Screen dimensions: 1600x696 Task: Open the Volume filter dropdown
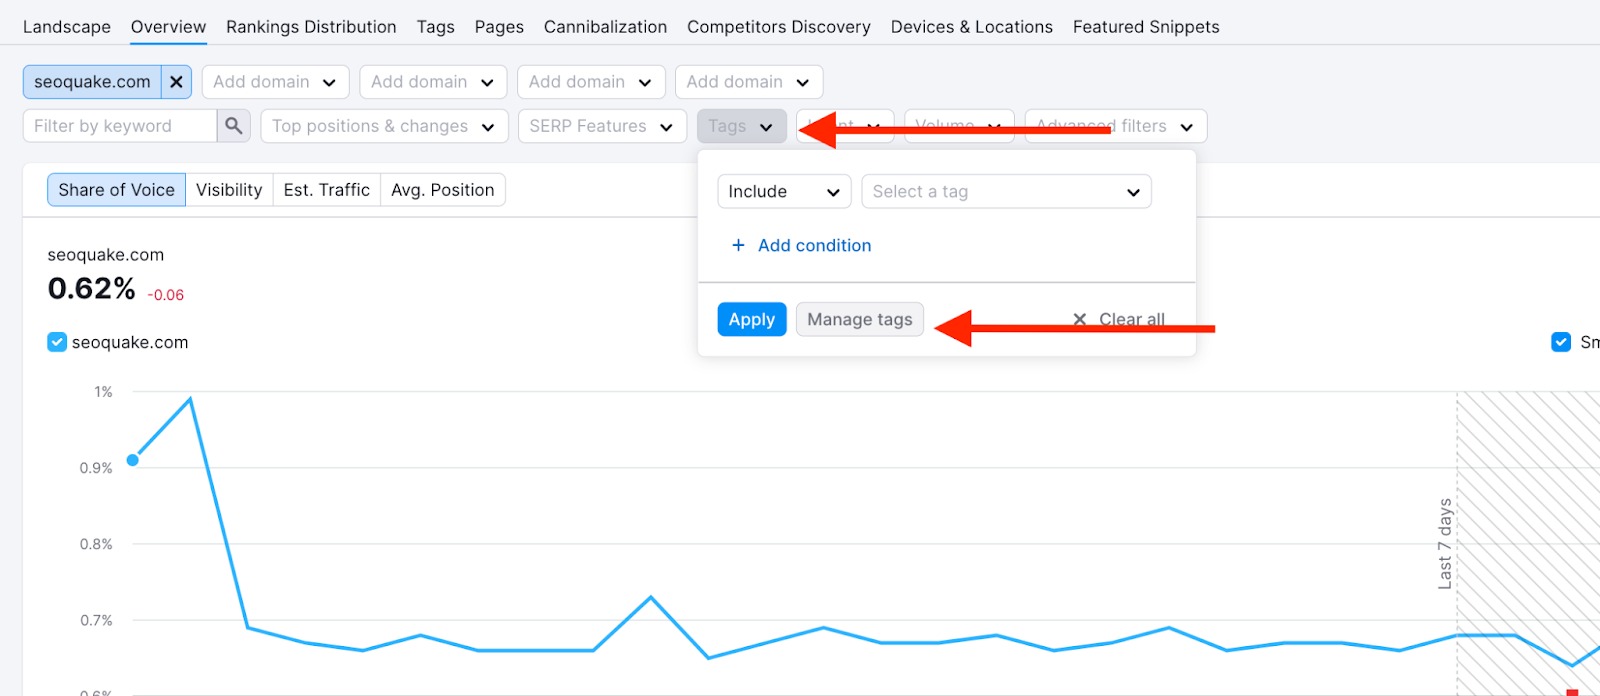coord(959,126)
